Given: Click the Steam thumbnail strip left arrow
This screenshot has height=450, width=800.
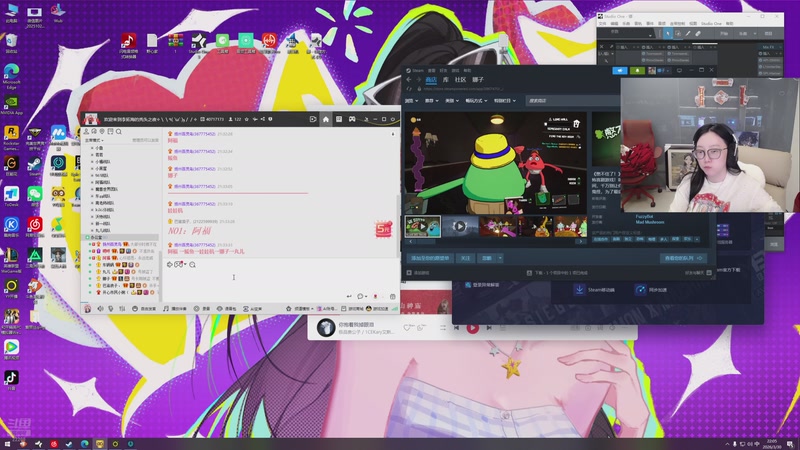Looking at the screenshot, I should pyautogui.click(x=411, y=242).
